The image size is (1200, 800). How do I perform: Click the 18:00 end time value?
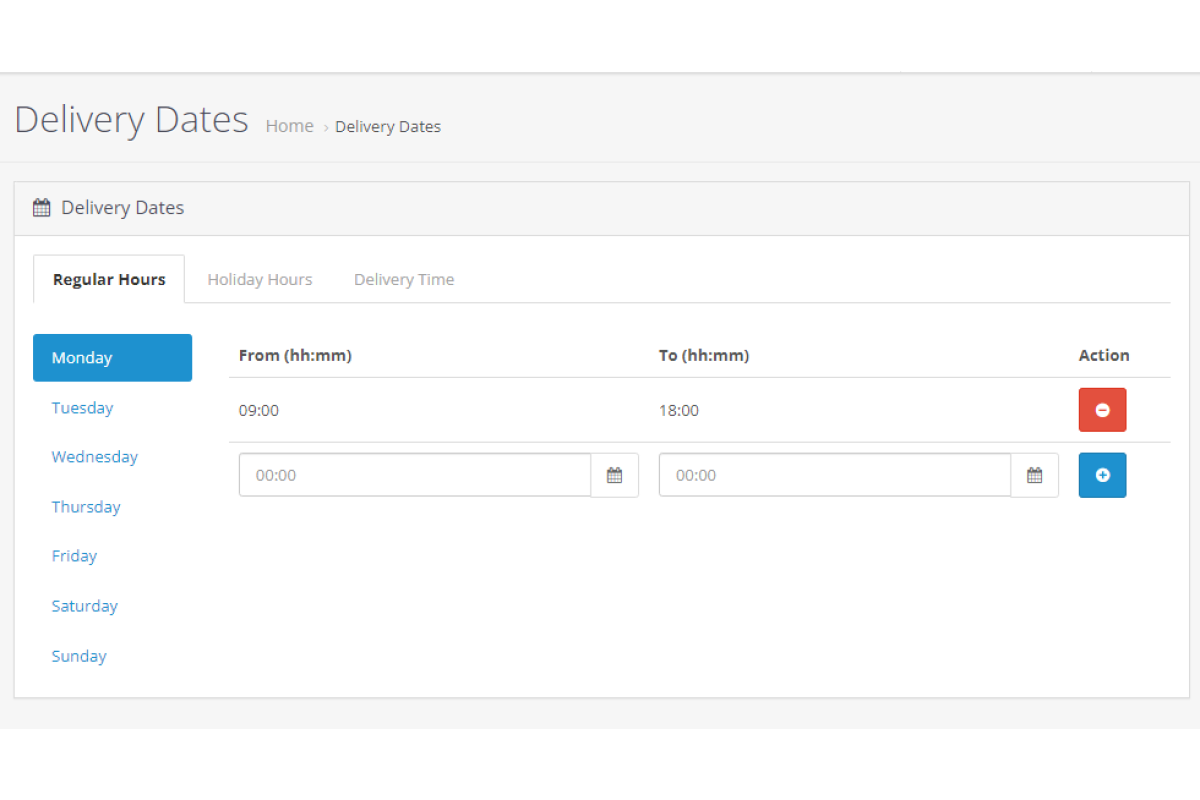[679, 410]
